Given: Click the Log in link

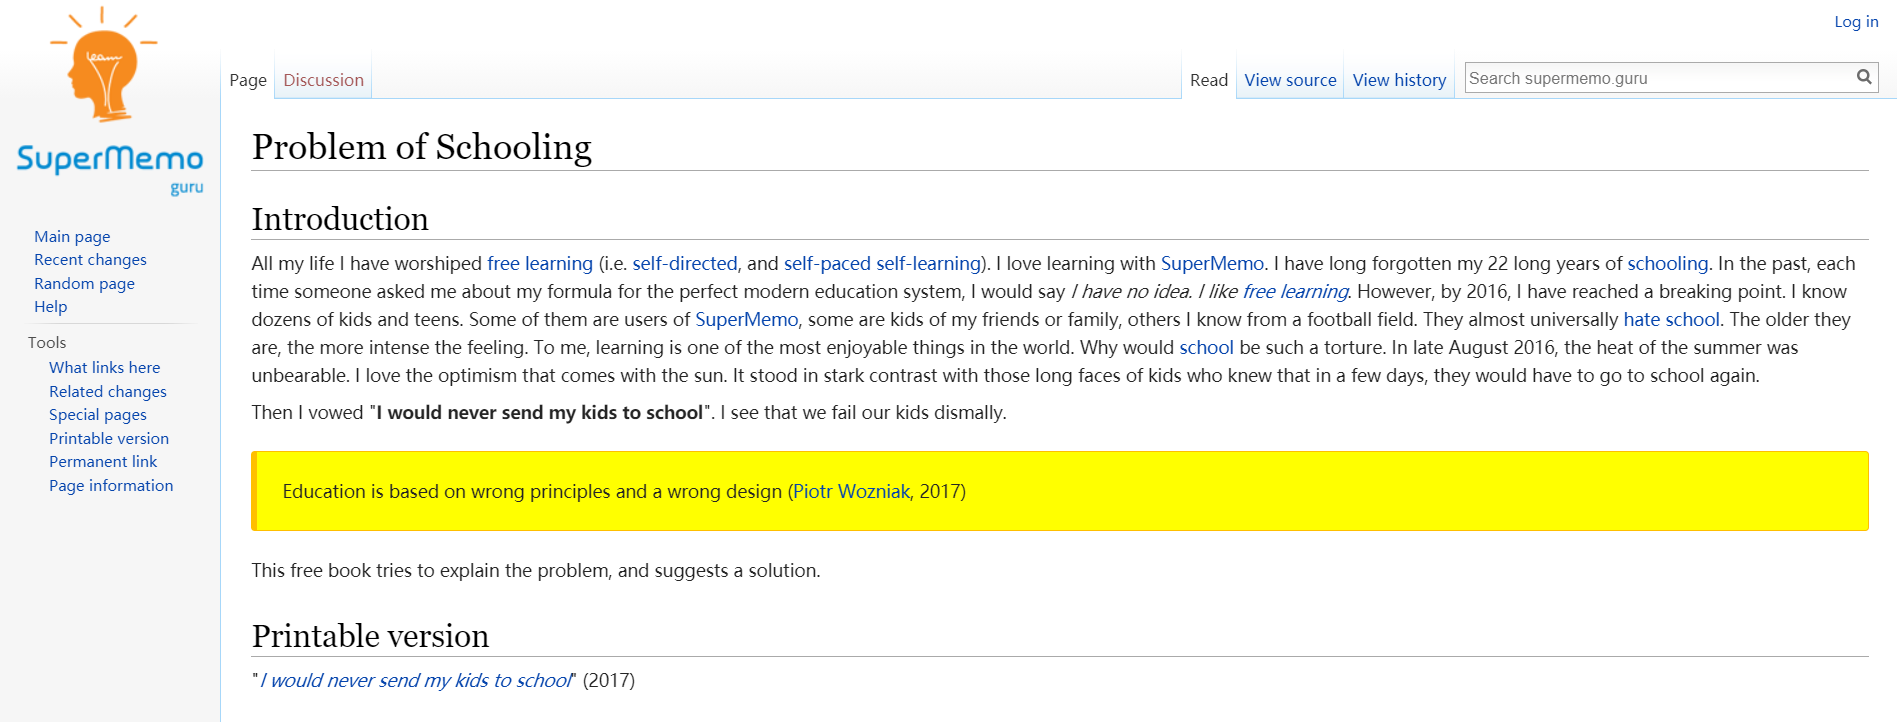Looking at the screenshot, I should point(1856,22).
